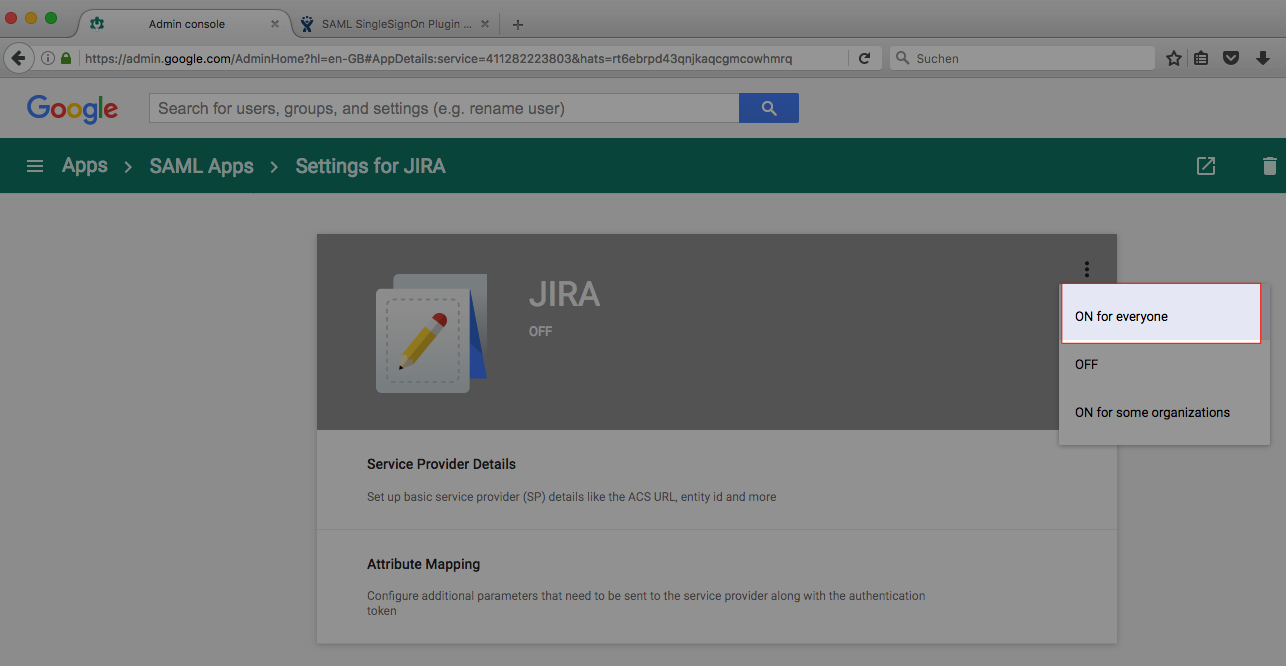
Task: Switch to SAML SingleSignOn Plugin tab
Action: (396, 24)
